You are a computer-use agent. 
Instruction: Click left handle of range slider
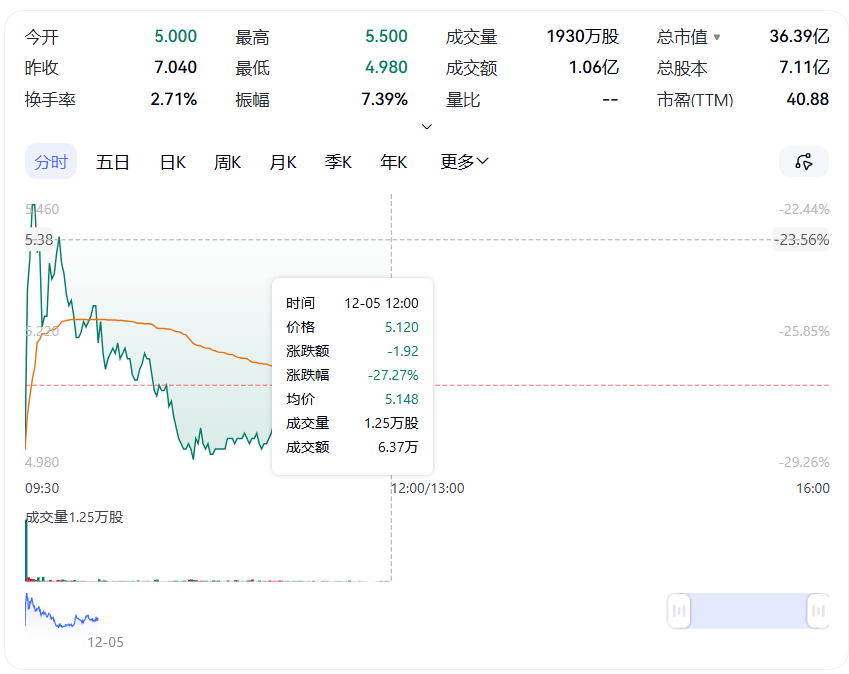click(680, 610)
